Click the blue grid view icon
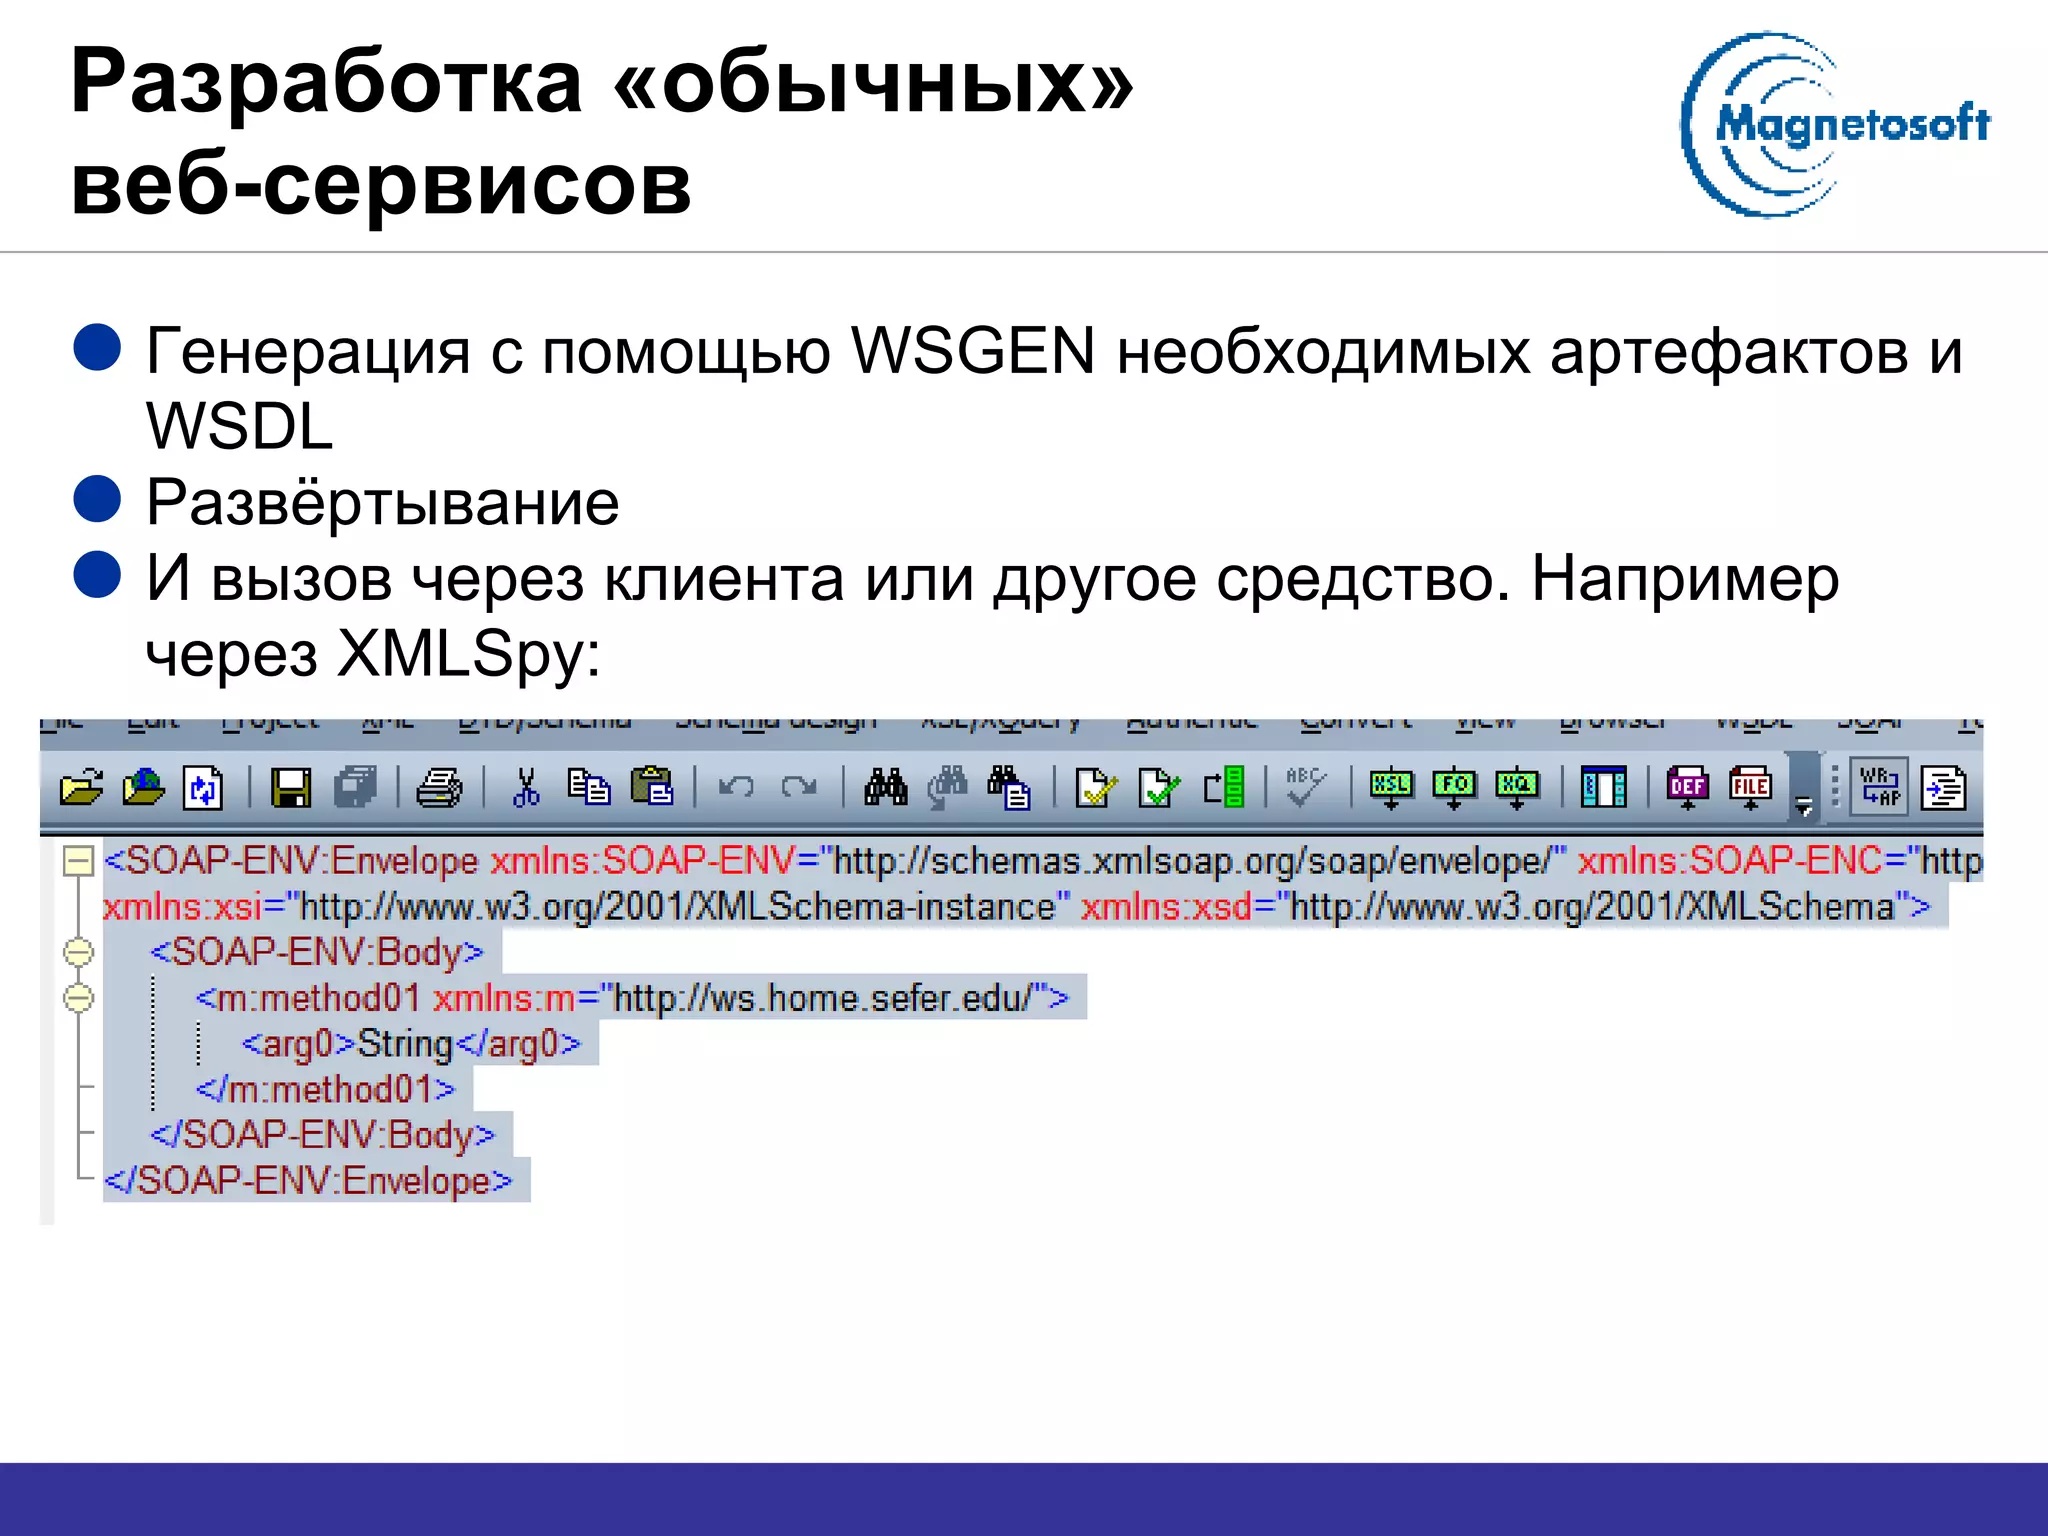This screenshot has width=2048, height=1536. 1603,788
